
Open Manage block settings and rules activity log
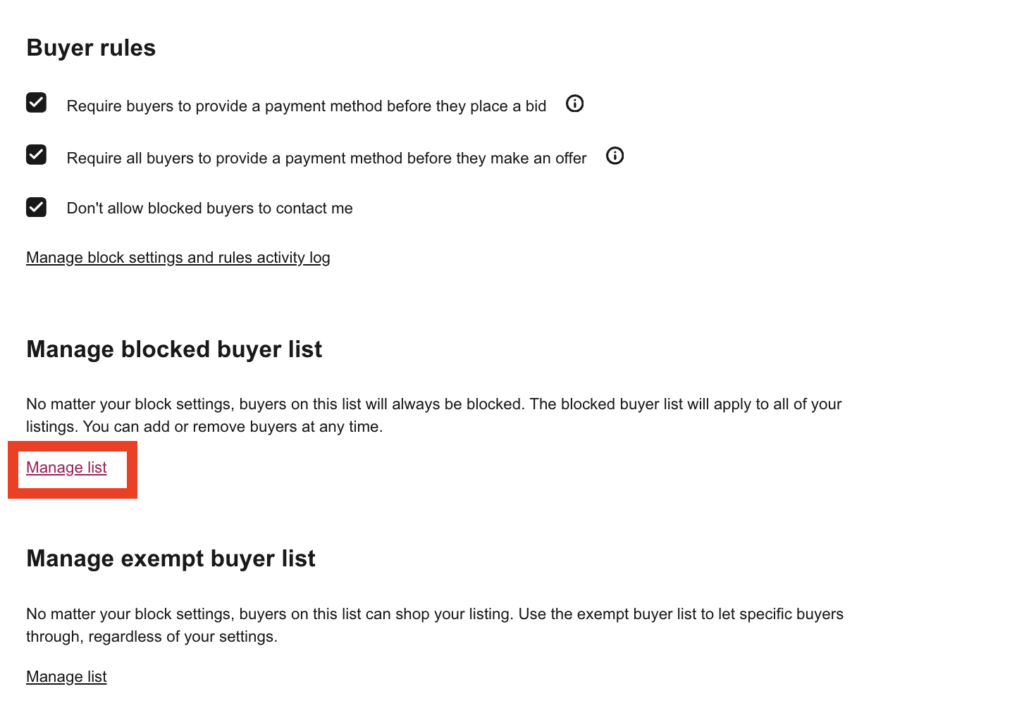(x=178, y=257)
